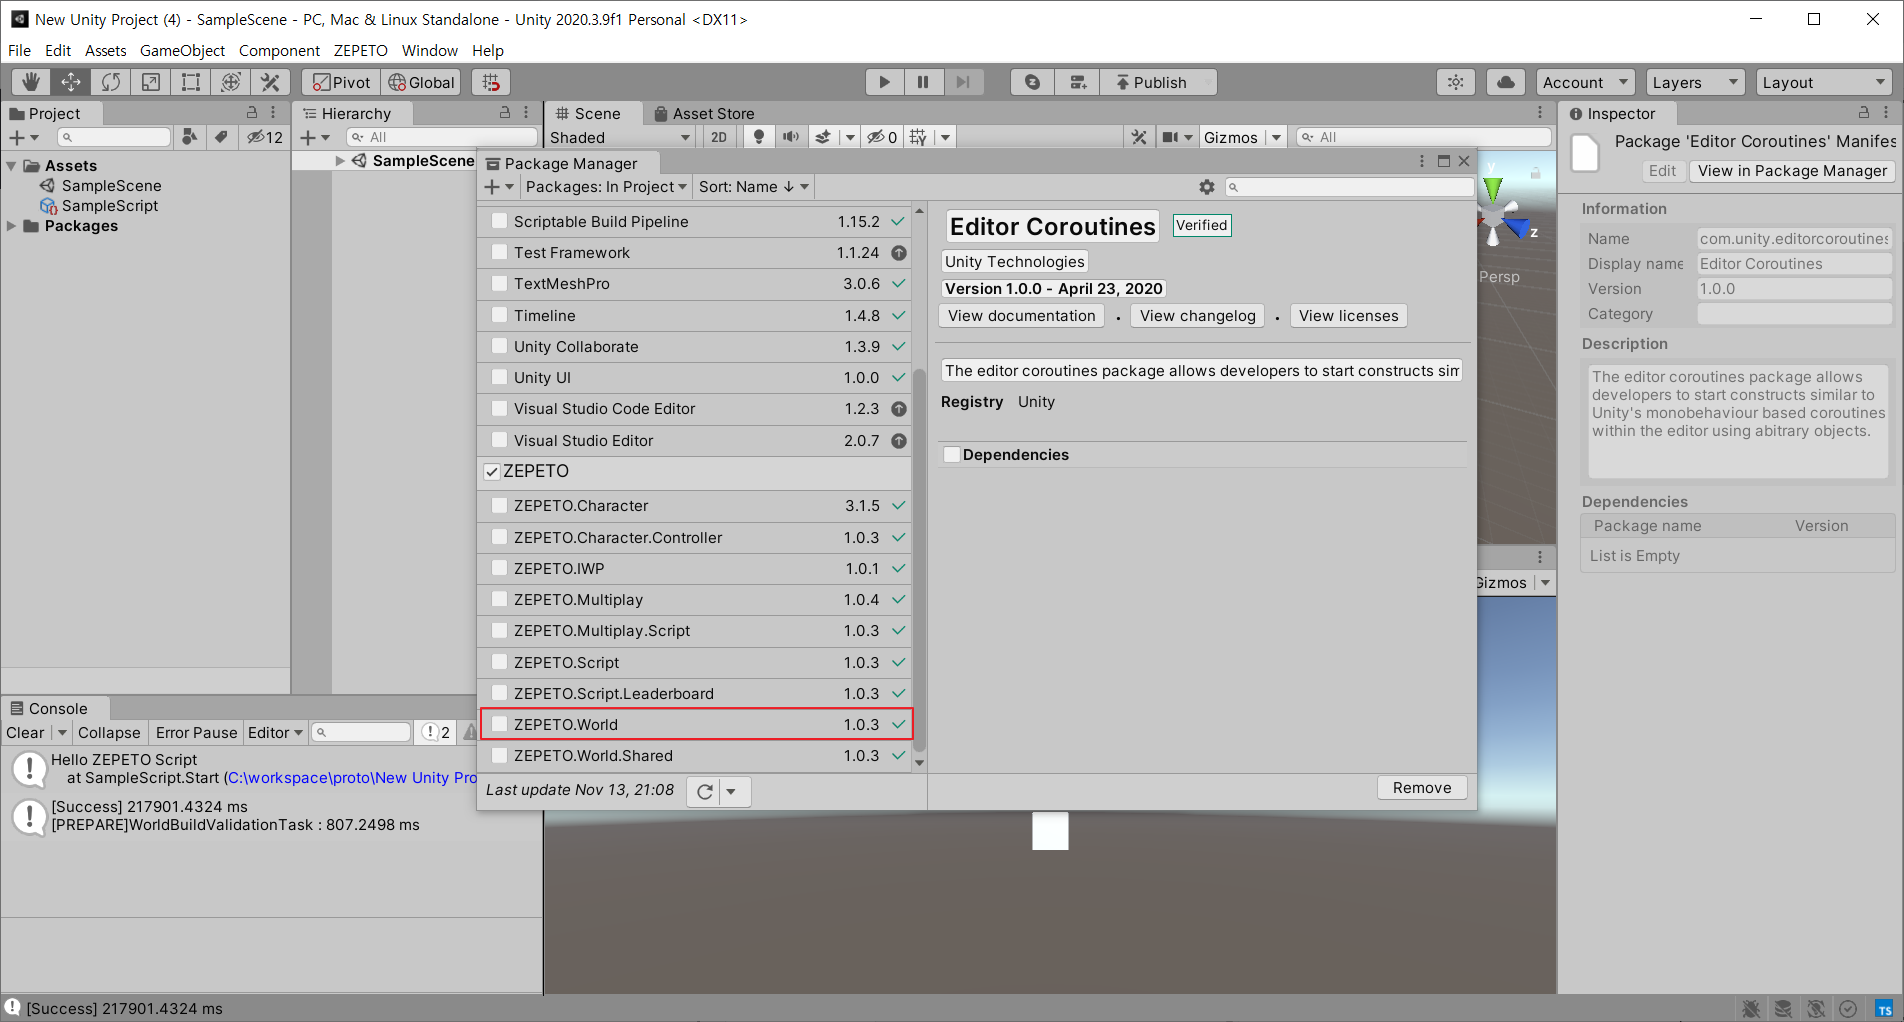This screenshot has width=1904, height=1022.
Task: Click the Pause button
Action: (923, 82)
